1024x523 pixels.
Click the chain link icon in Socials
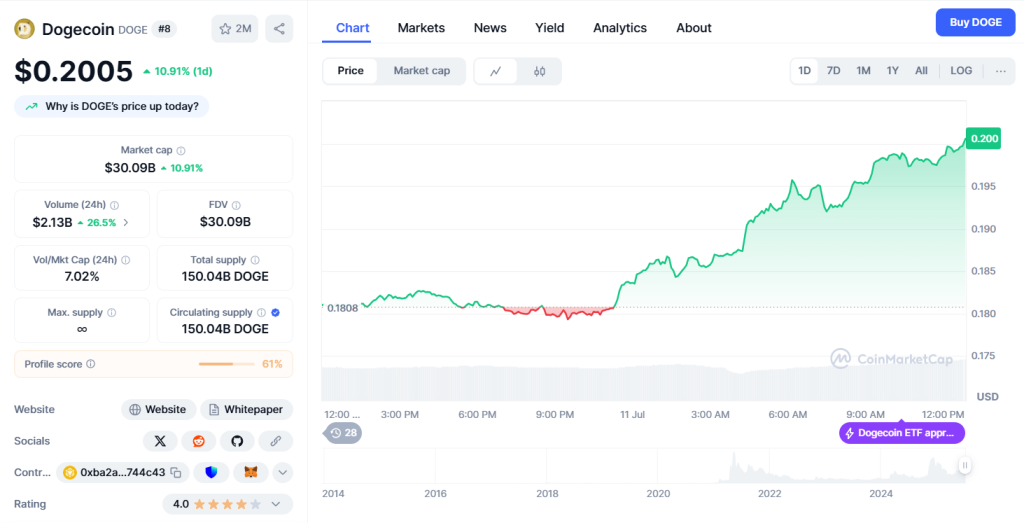pos(276,441)
